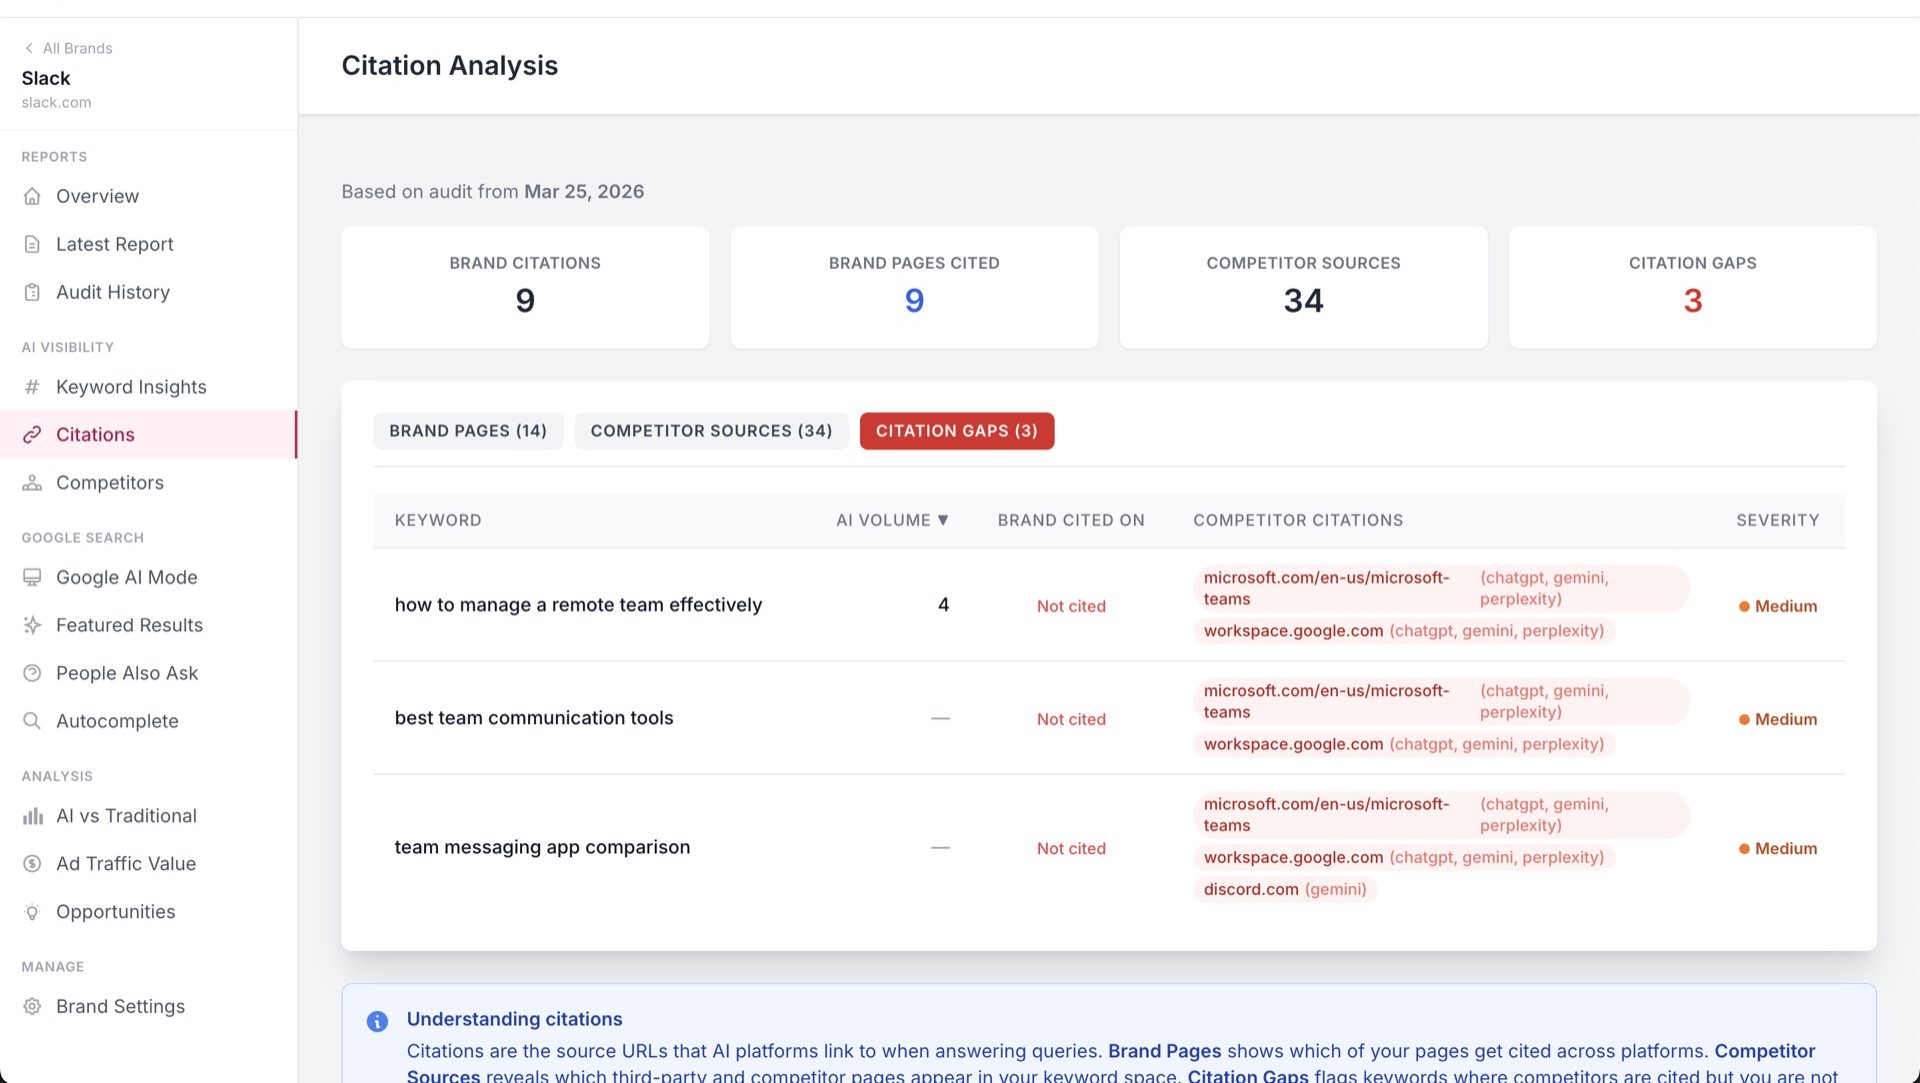Viewport: 1920px width, 1083px height.
Task: Click workspace.google.com citation in remote team row
Action: tap(1404, 631)
